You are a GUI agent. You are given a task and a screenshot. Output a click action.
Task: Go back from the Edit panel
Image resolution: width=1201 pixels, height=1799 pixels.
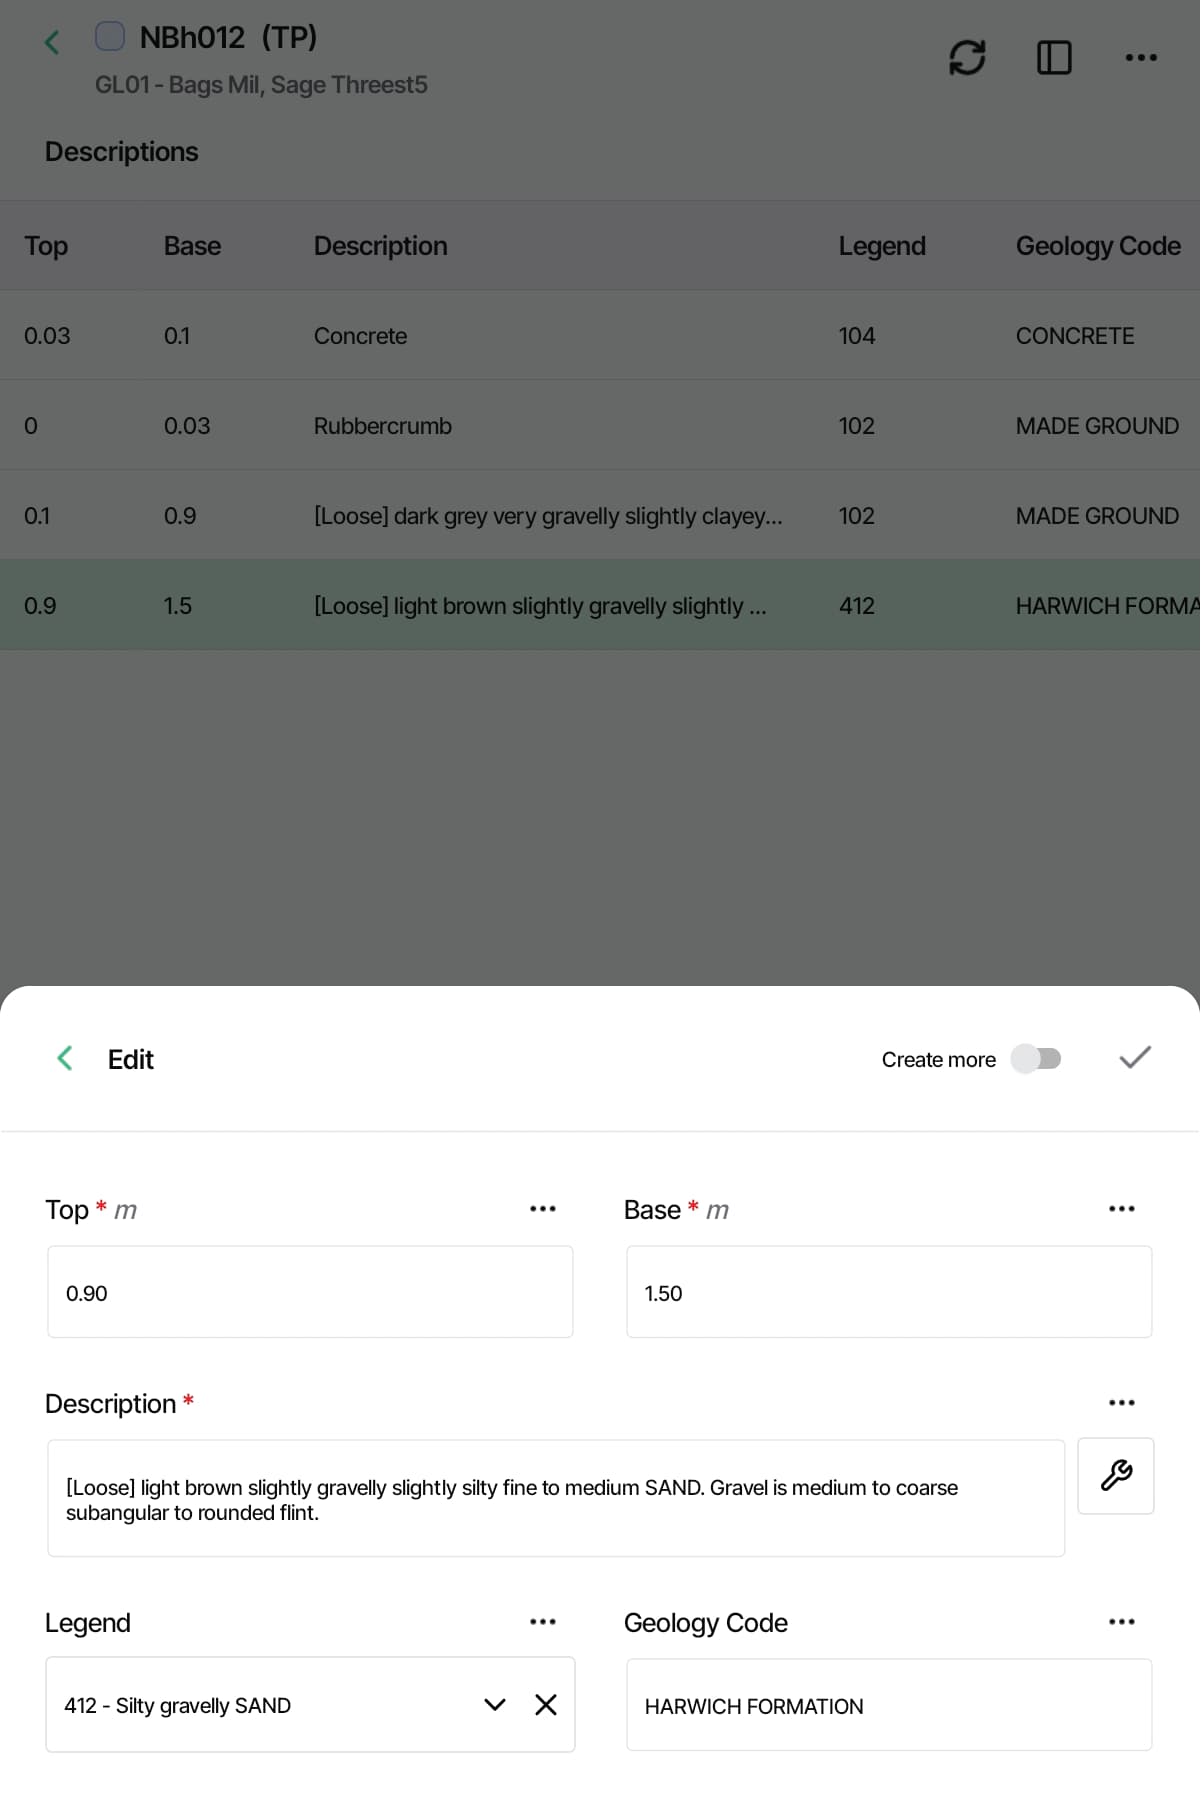tap(65, 1058)
